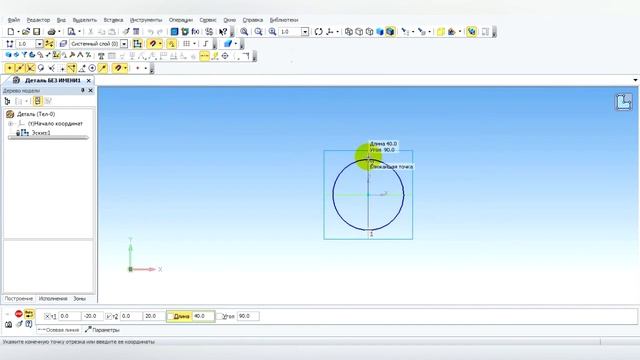This screenshot has height=360, width=640.
Task: Toggle orthogonal drawing mode icon
Action: coord(206,43)
